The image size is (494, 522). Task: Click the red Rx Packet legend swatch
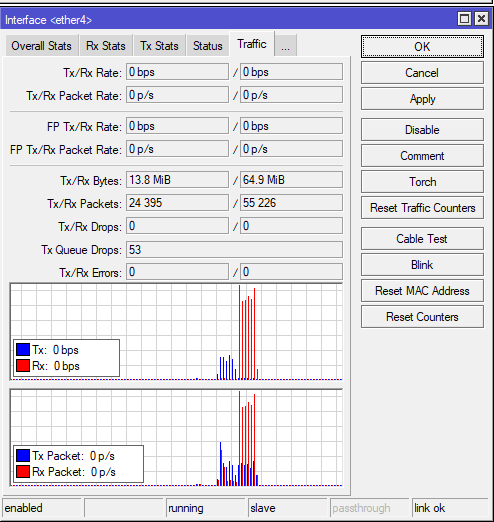(23, 471)
